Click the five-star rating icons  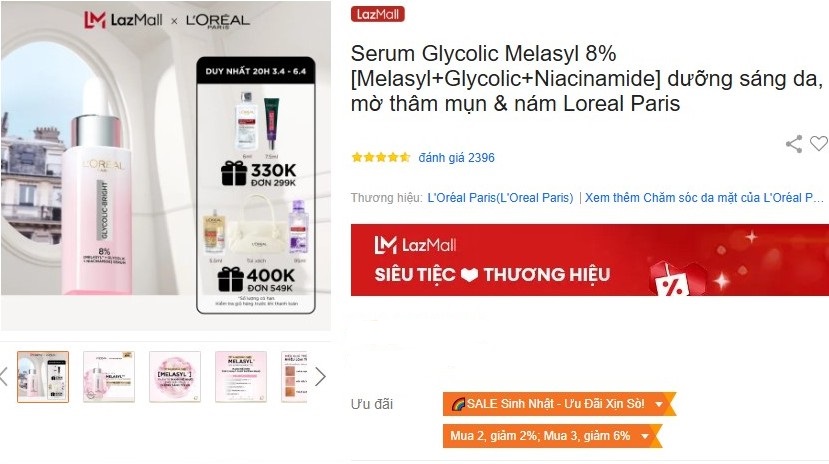(381, 157)
